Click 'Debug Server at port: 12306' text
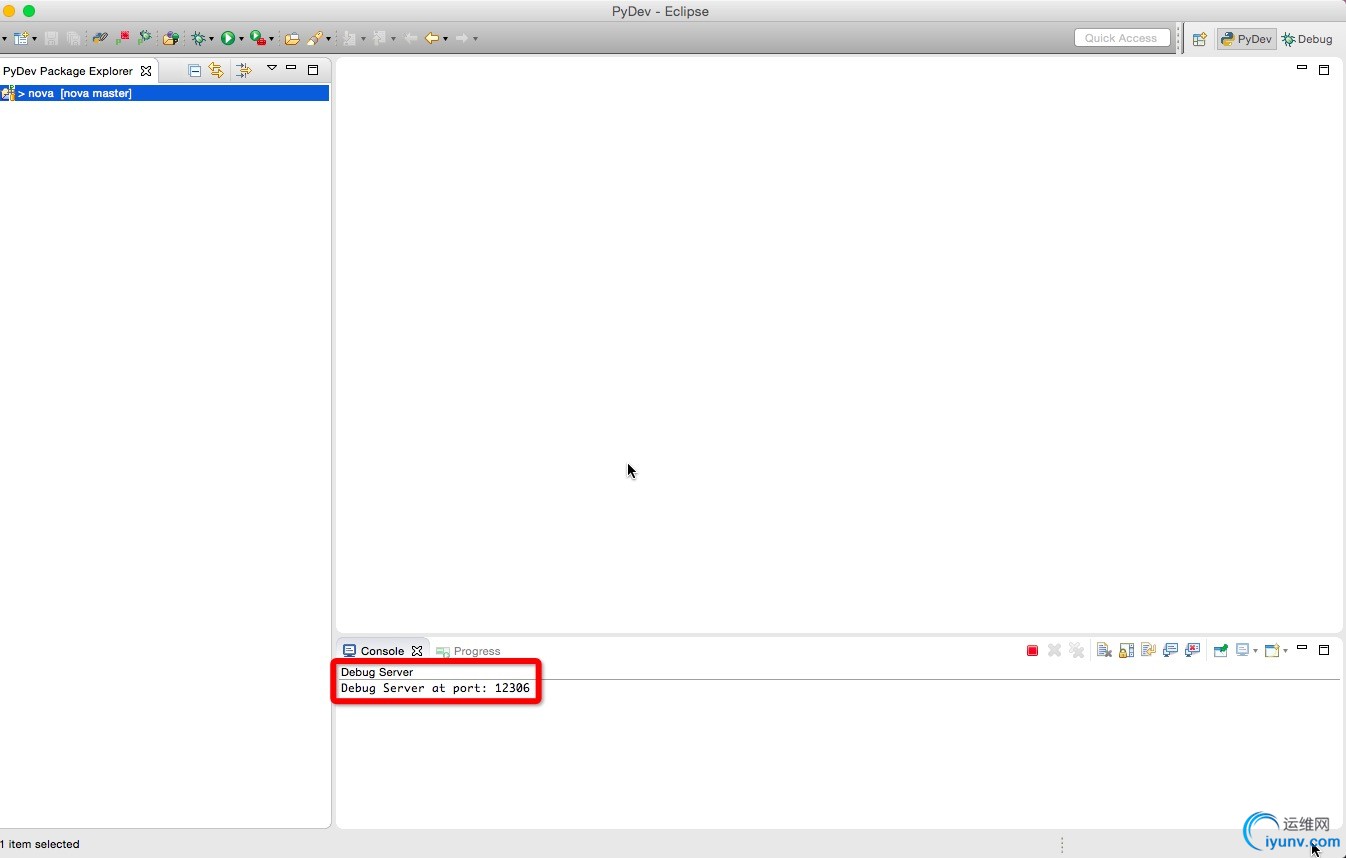 [435, 688]
